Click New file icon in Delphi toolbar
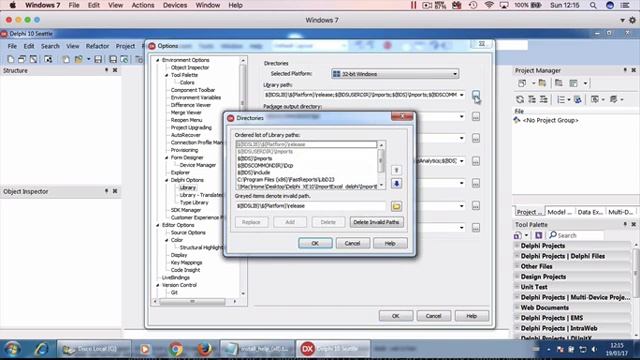640x360 pixels. [11, 60]
